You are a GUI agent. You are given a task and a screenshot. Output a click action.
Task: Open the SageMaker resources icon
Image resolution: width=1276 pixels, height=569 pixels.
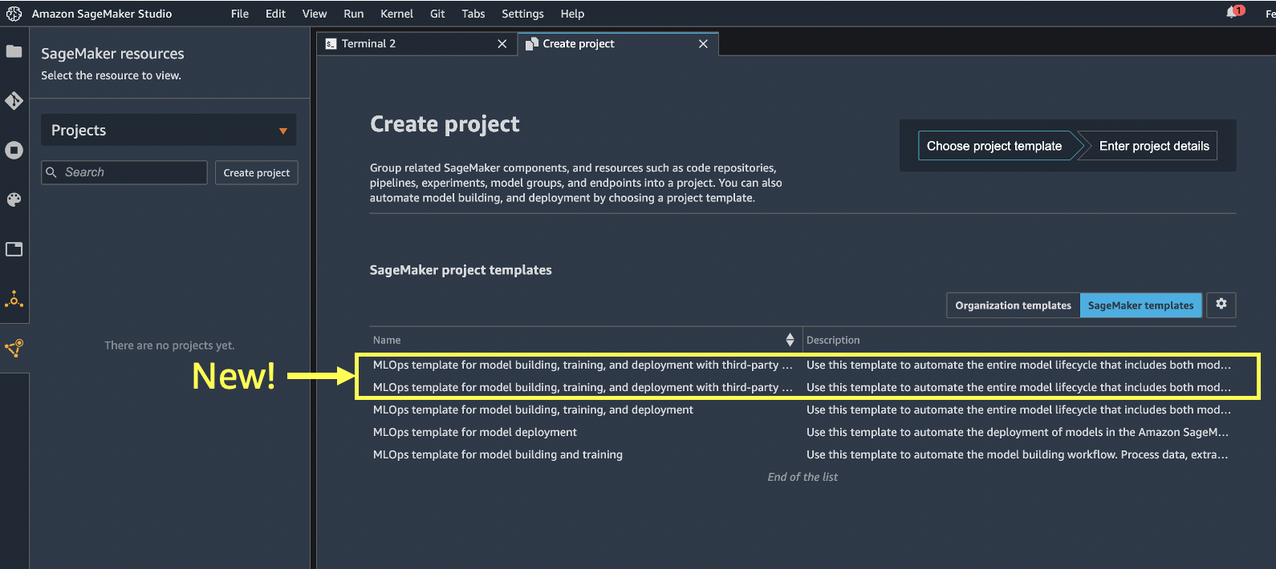coord(14,348)
